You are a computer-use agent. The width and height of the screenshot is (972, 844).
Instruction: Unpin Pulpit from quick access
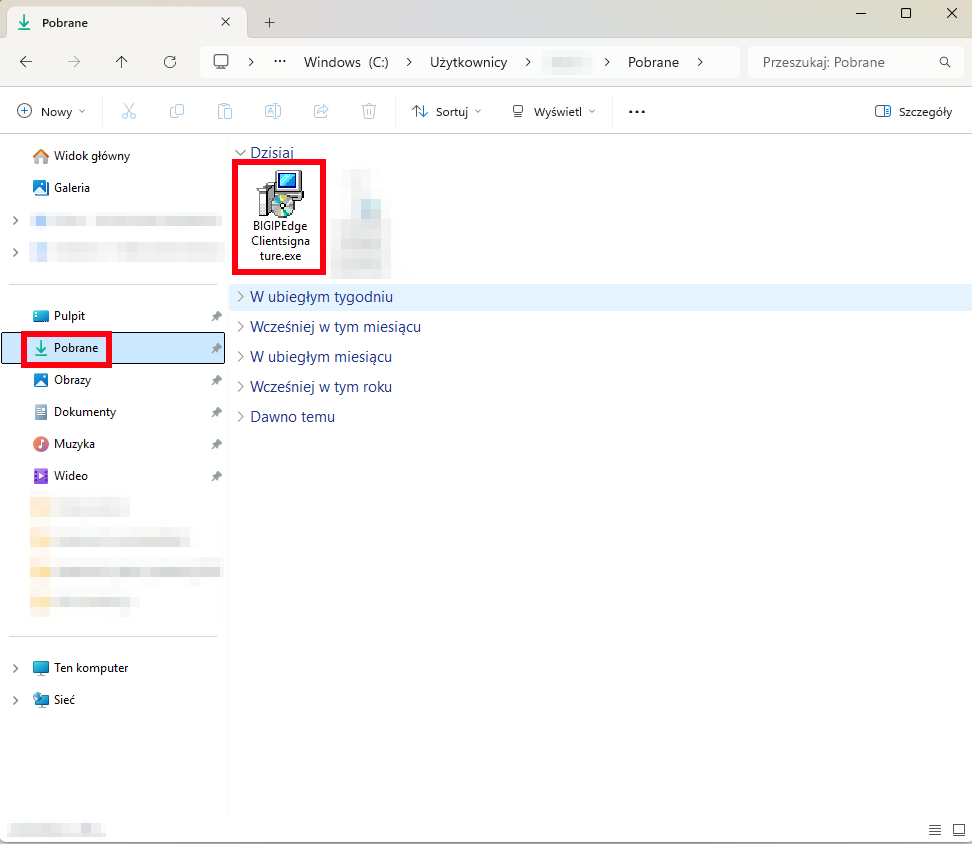click(x=216, y=316)
